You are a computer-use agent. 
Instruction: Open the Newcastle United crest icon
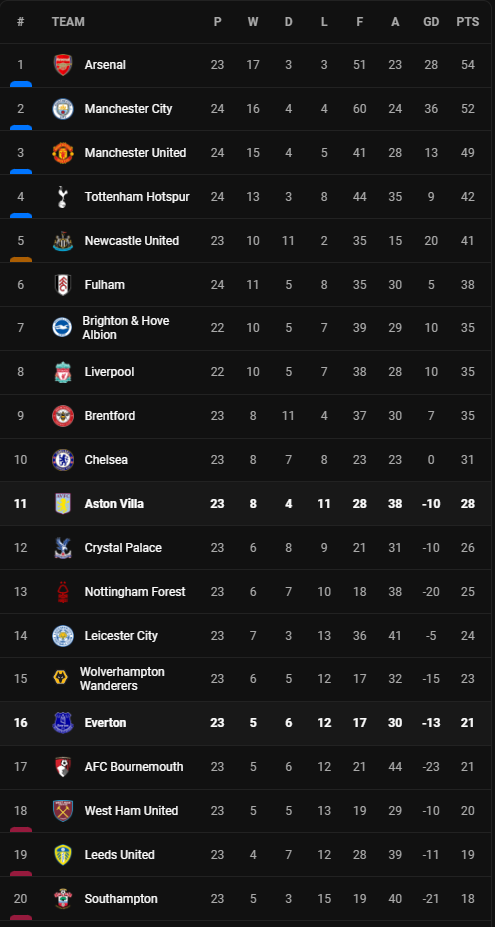point(63,241)
